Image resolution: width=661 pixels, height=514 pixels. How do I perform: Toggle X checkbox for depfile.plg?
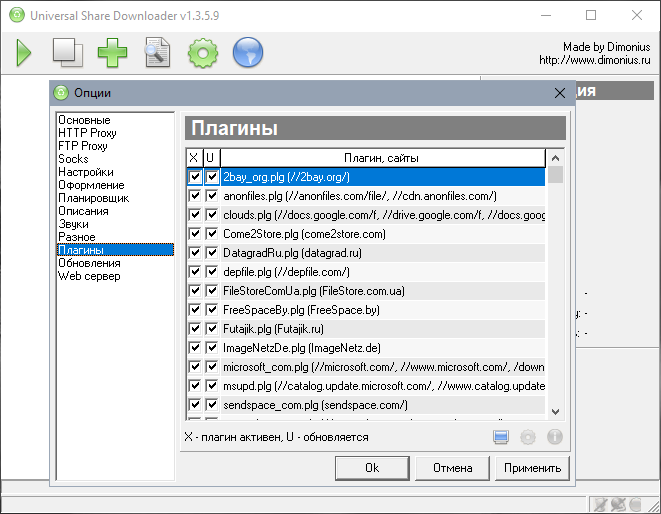195,272
